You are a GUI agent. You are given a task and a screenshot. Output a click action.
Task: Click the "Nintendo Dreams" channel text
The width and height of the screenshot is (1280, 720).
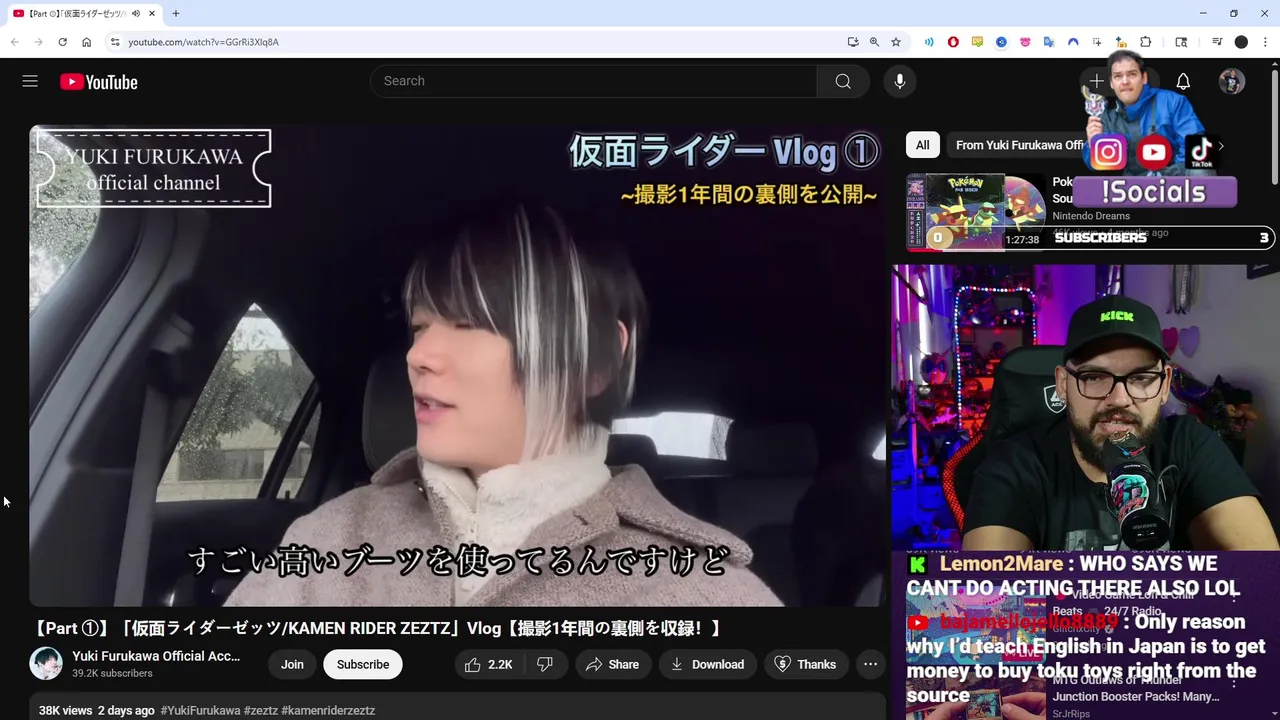[1091, 216]
